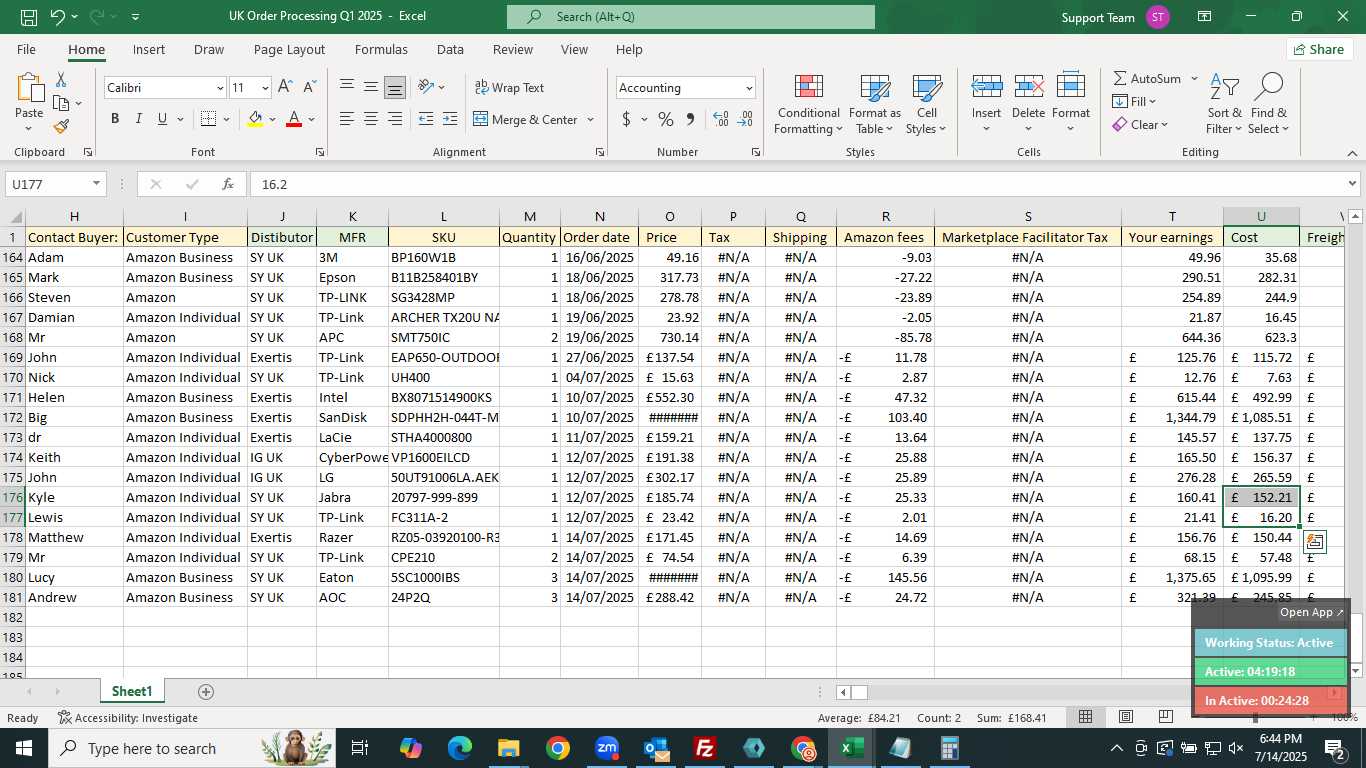This screenshot has height=768, width=1366.
Task: Open the font size dropdown showing 11
Action: click(x=265, y=88)
